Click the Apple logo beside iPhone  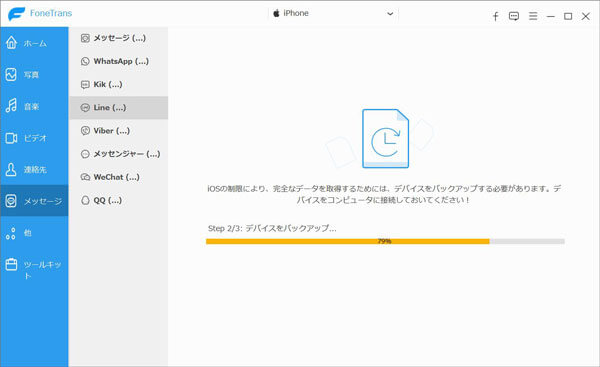(x=276, y=13)
